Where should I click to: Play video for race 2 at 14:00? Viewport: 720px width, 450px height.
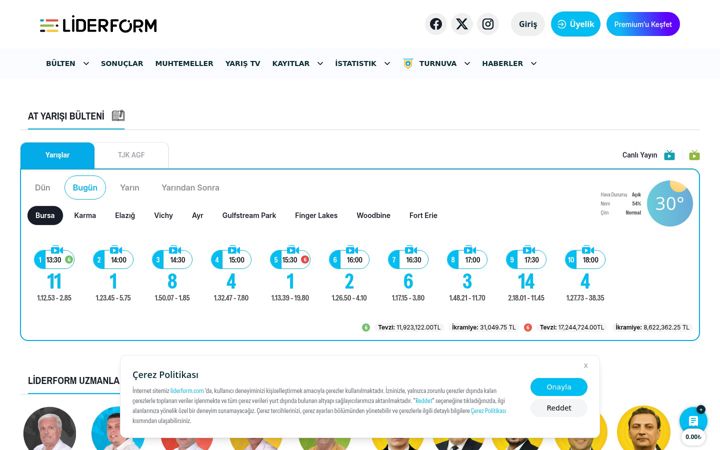tap(116, 250)
